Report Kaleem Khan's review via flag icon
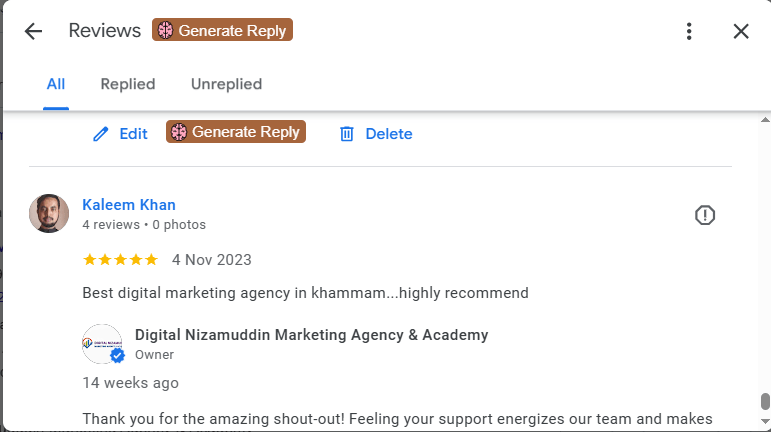 (x=705, y=215)
